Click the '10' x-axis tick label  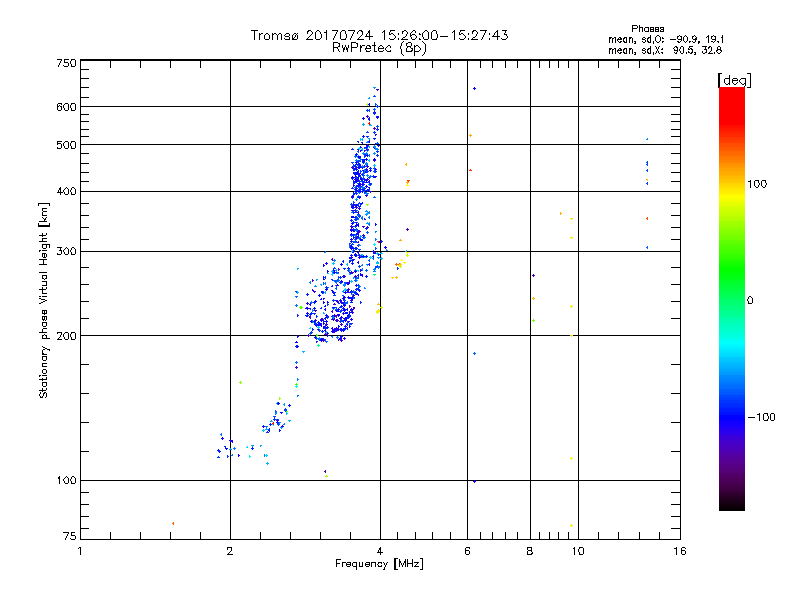pyautogui.click(x=578, y=551)
